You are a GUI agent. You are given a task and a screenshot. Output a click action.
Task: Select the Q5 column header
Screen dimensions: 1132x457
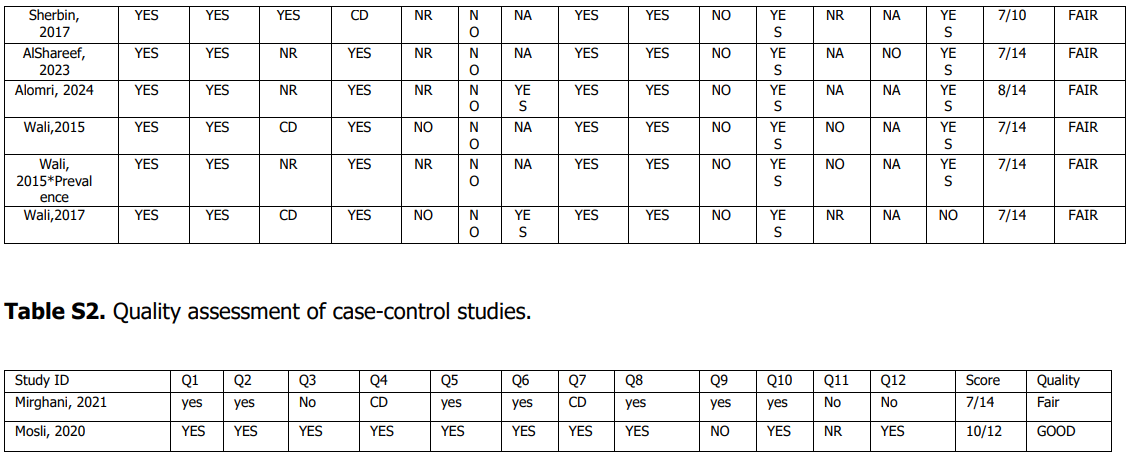[450, 380]
